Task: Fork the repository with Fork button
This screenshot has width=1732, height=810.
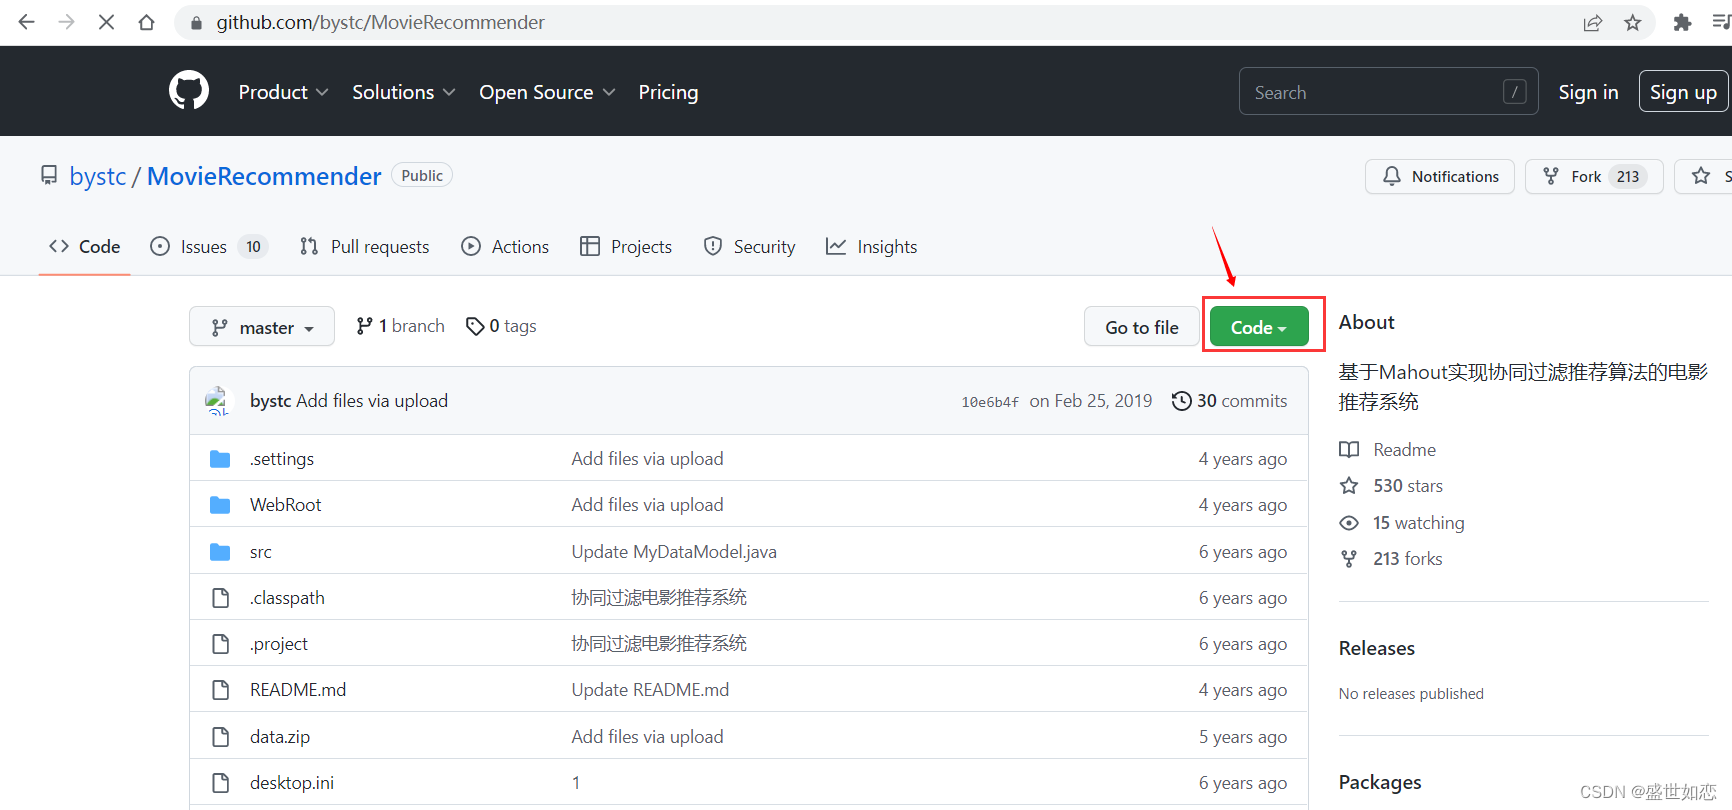Action: (x=1594, y=176)
